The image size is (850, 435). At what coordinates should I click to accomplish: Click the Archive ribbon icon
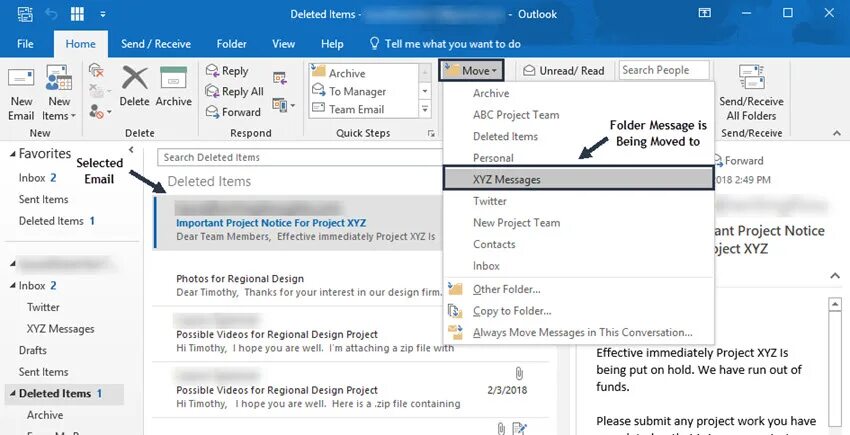click(173, 78)
